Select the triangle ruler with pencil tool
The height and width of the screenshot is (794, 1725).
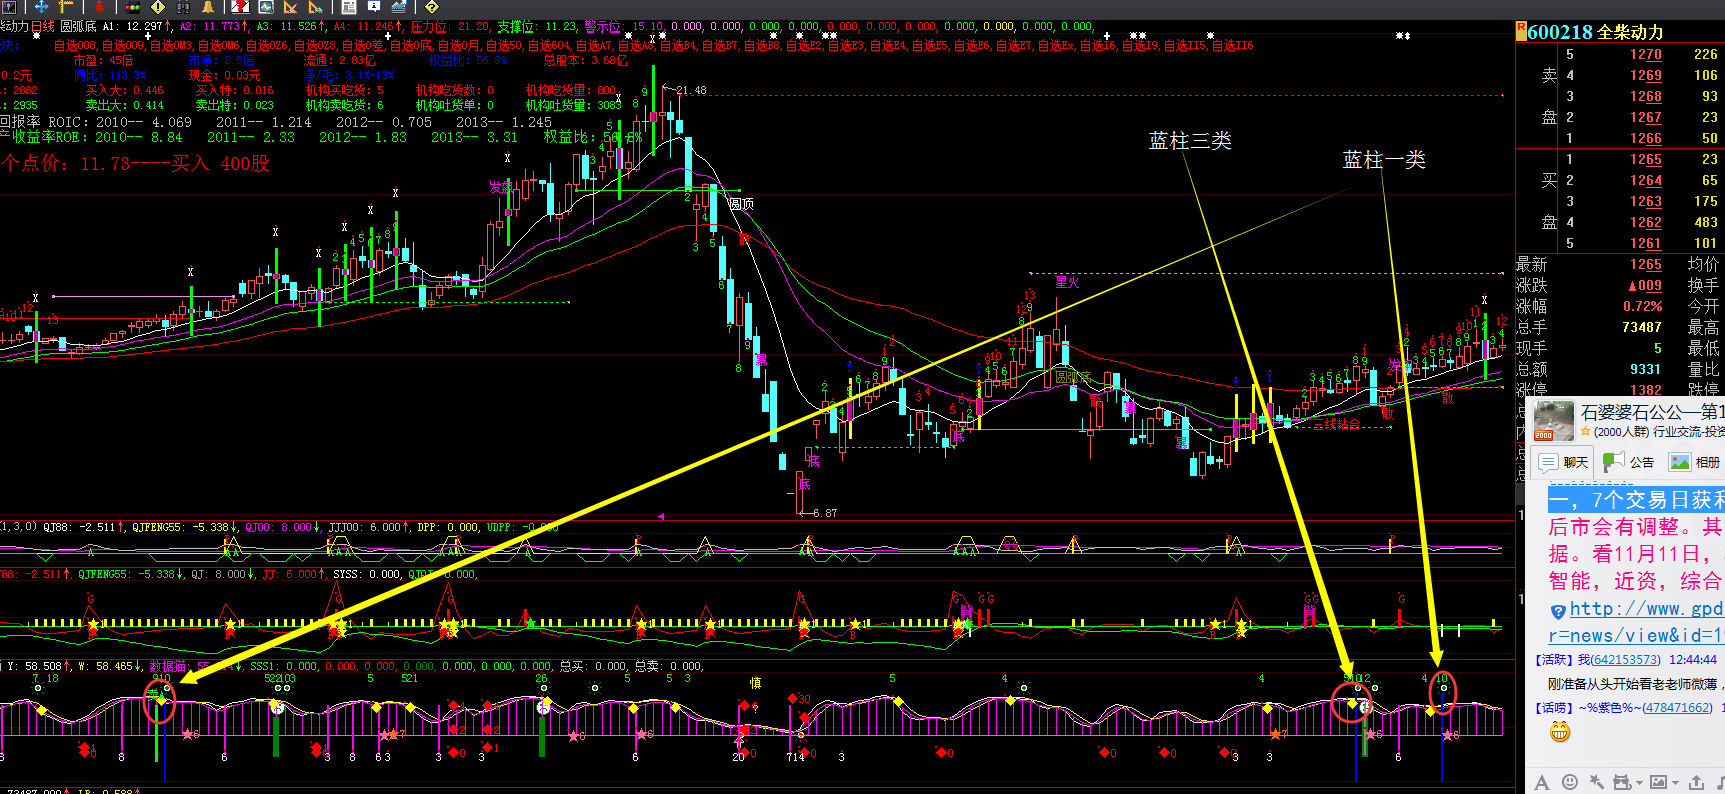[290, 7]
